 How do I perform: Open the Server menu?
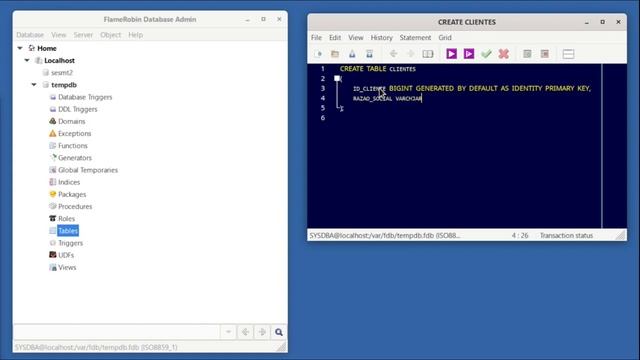[83, 35]
